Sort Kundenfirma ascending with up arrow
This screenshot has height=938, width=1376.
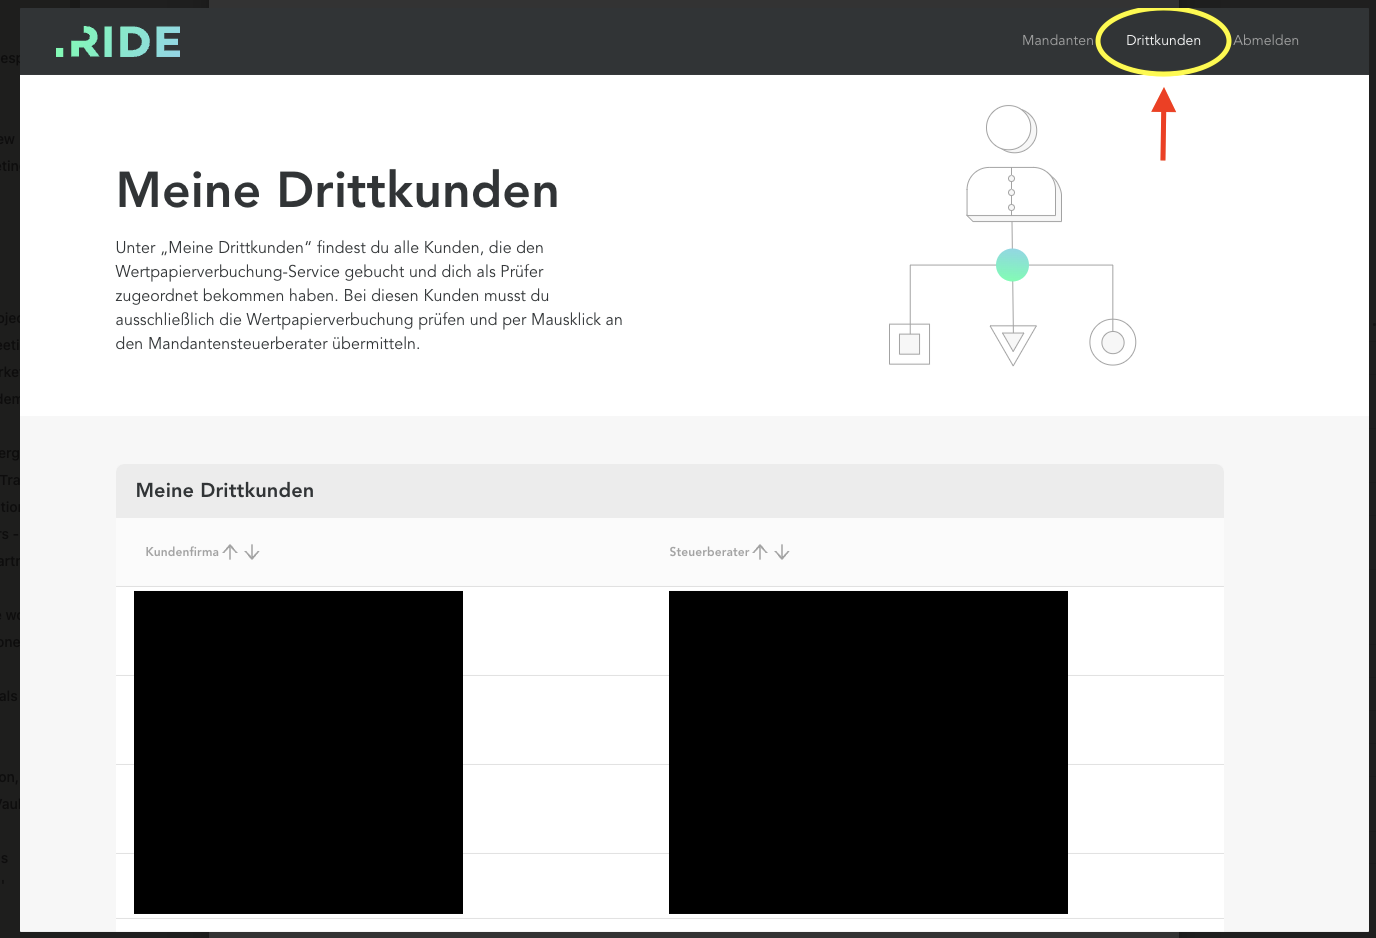tap(231, 552)
